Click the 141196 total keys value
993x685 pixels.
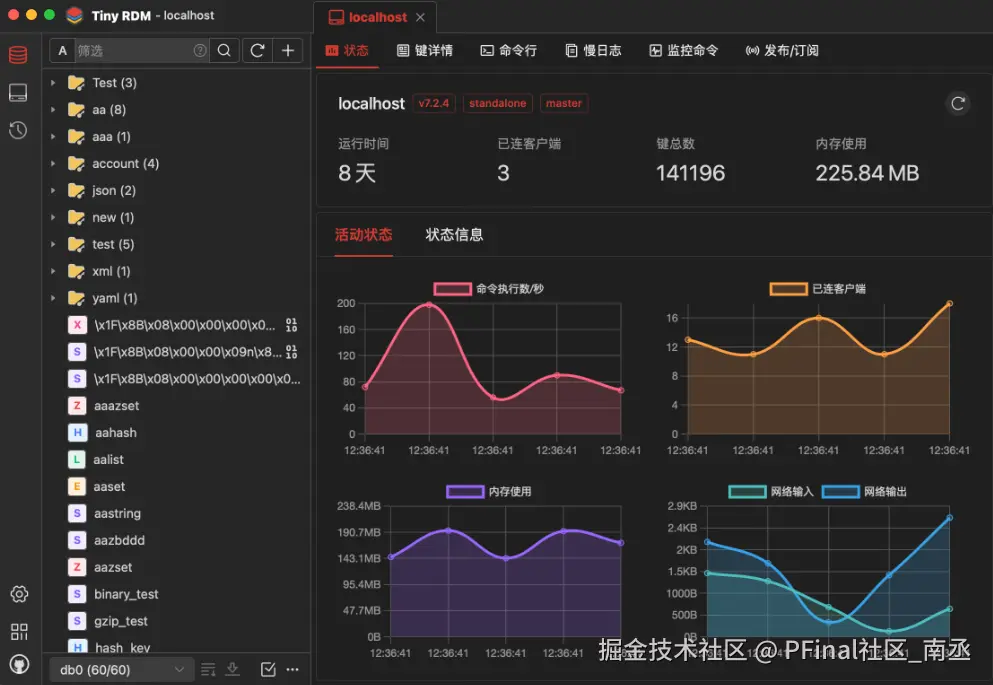[690, 173]
